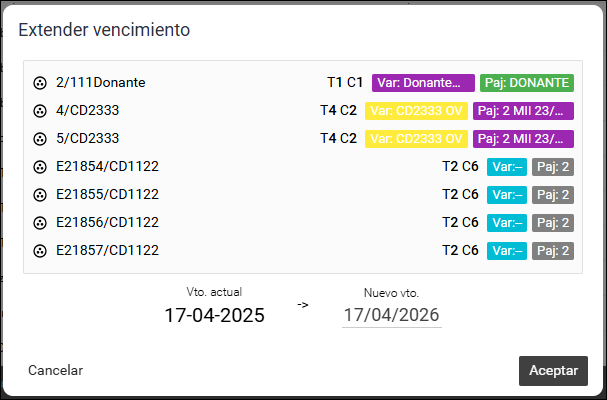Click the embryo icon beside 5/CD2333

[x=39, y=139]
